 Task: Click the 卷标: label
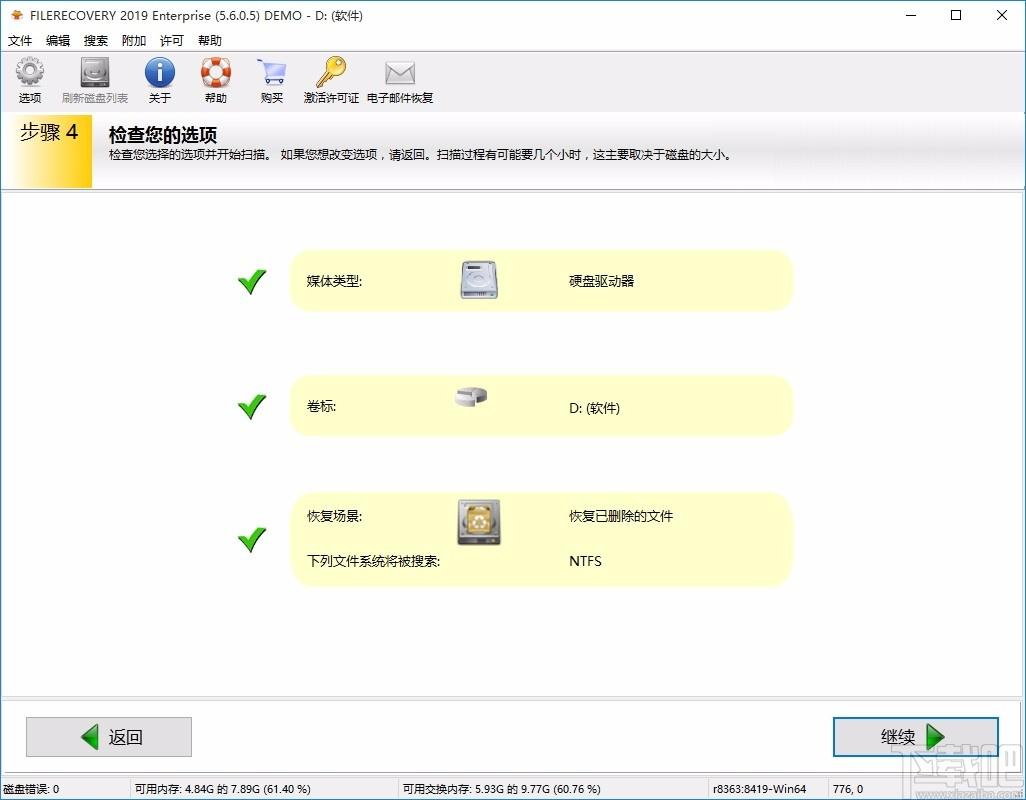coord(321,406)
